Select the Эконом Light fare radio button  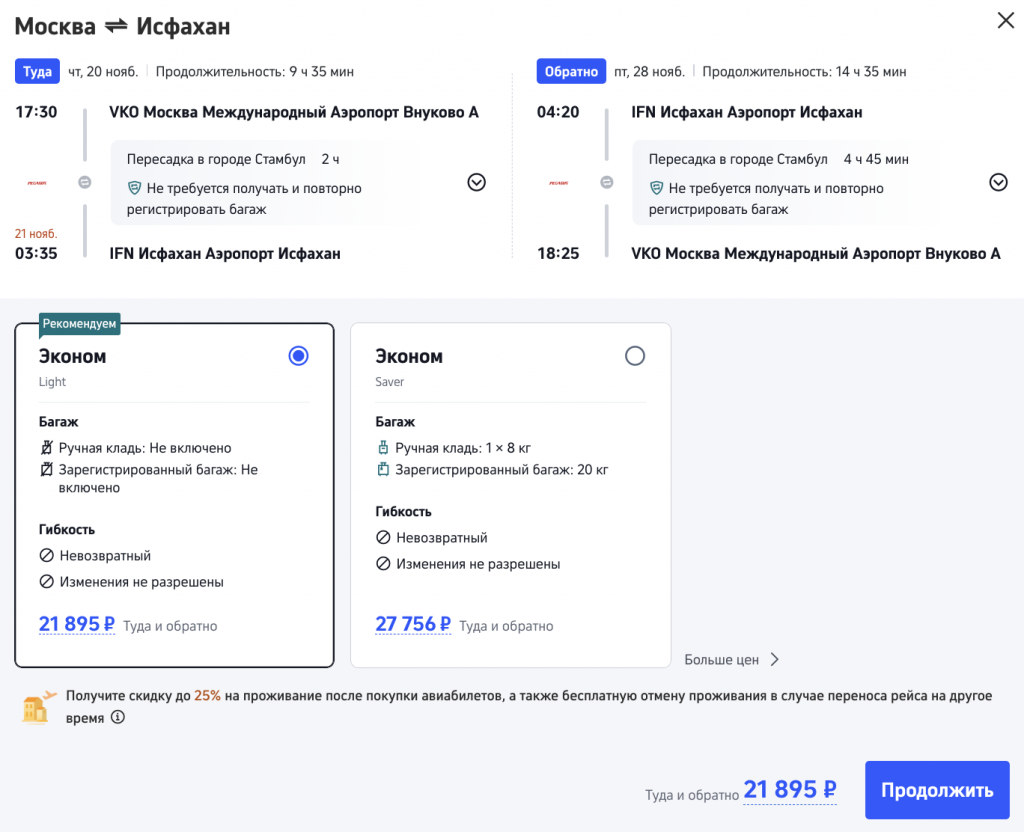(298, 356)
